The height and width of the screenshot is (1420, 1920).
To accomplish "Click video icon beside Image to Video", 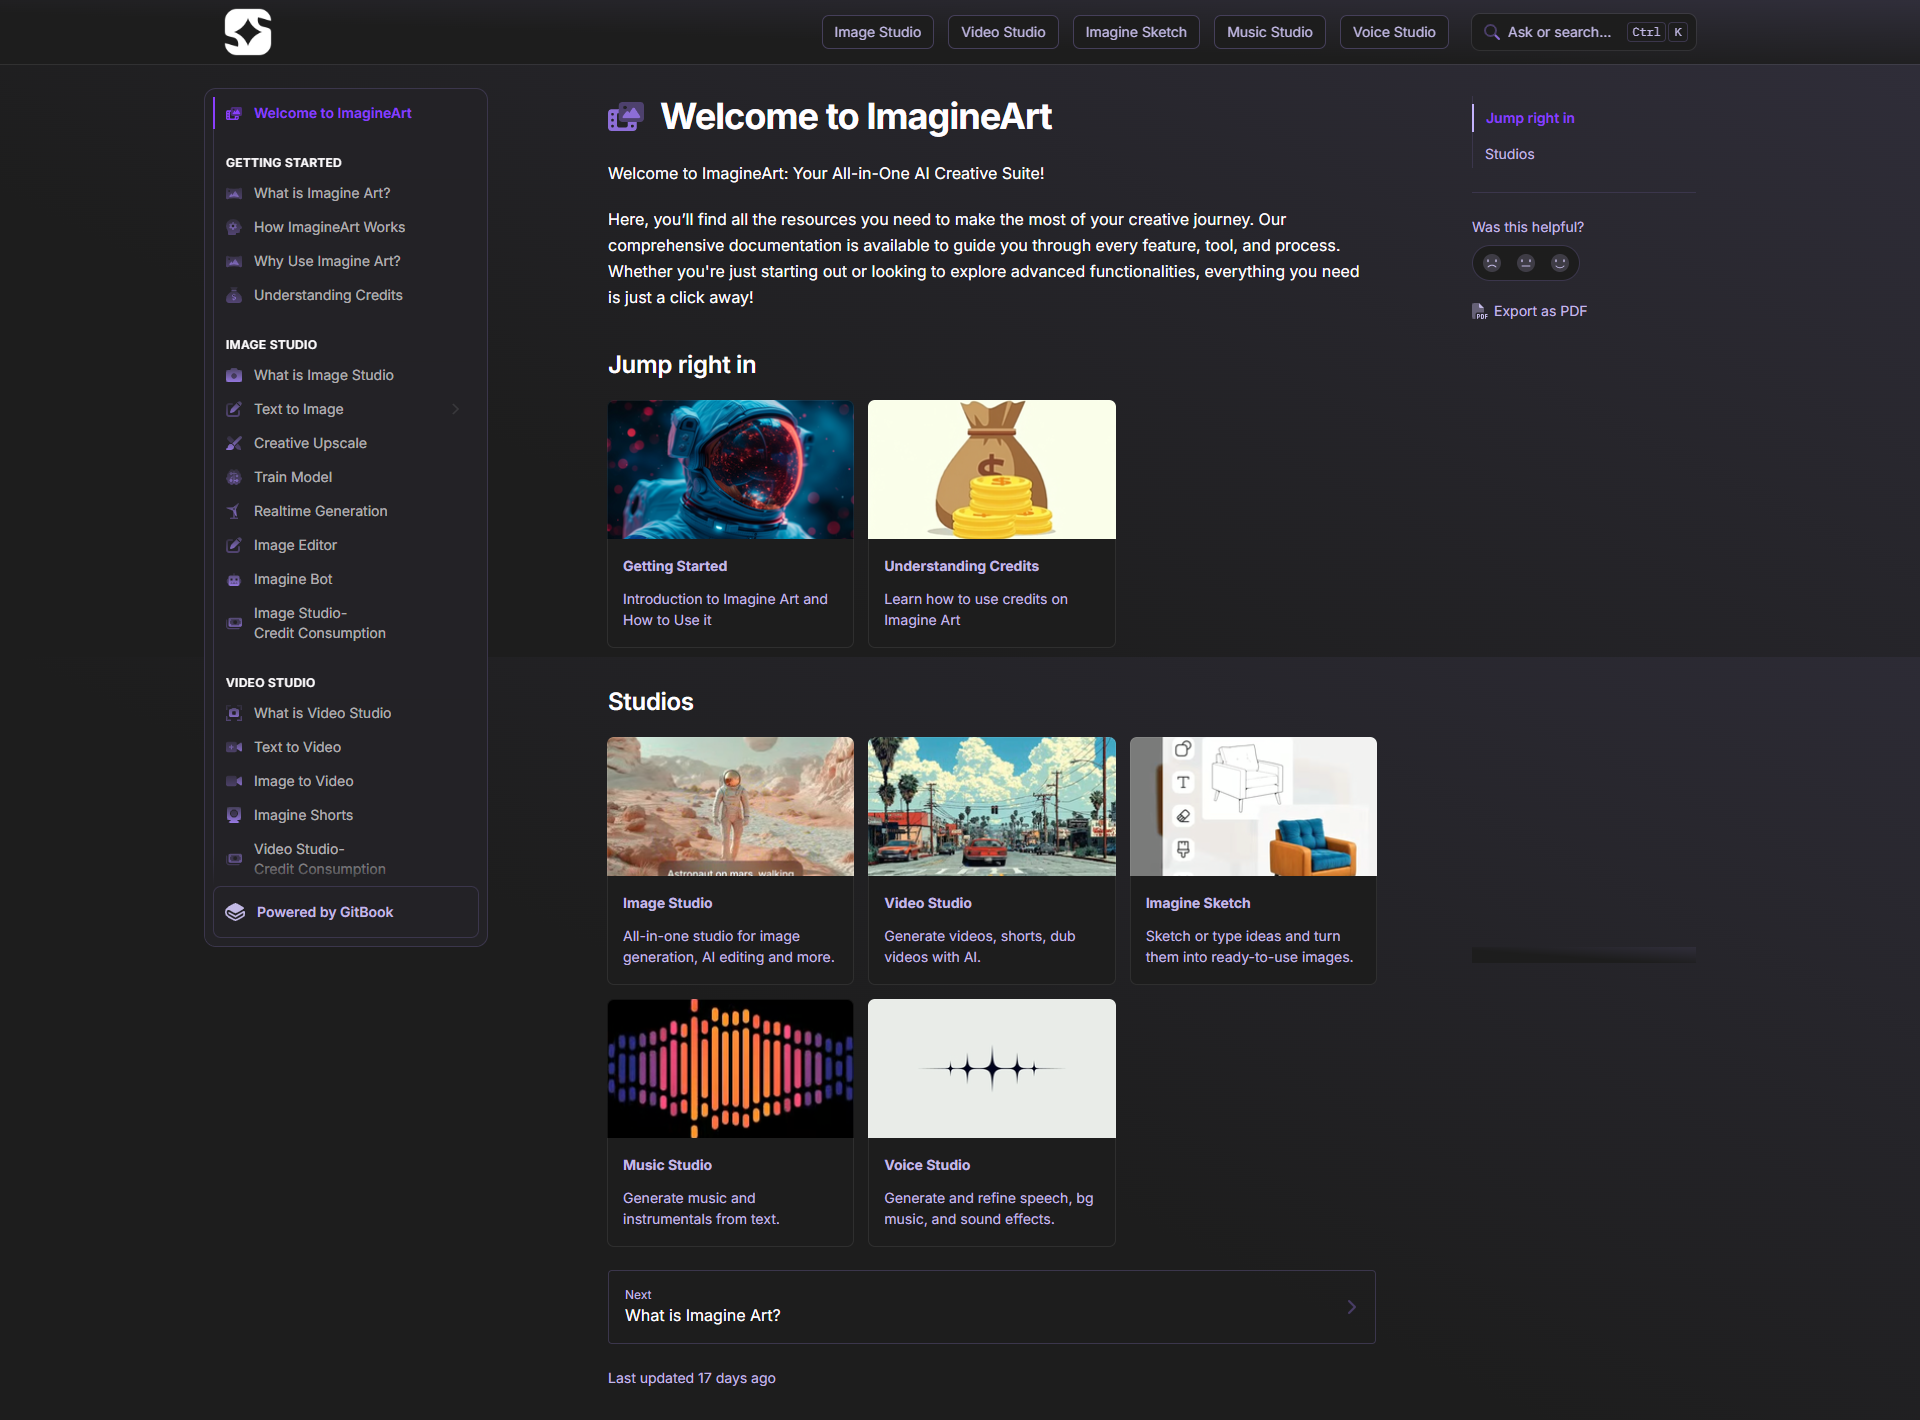I will pyautogui.click(x=234, y=781).
